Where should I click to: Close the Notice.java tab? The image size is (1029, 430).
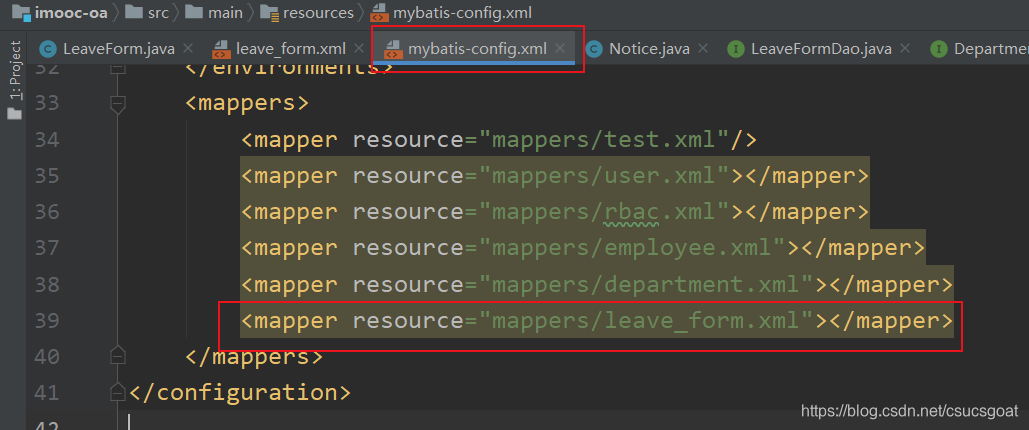tap(702, 48)
